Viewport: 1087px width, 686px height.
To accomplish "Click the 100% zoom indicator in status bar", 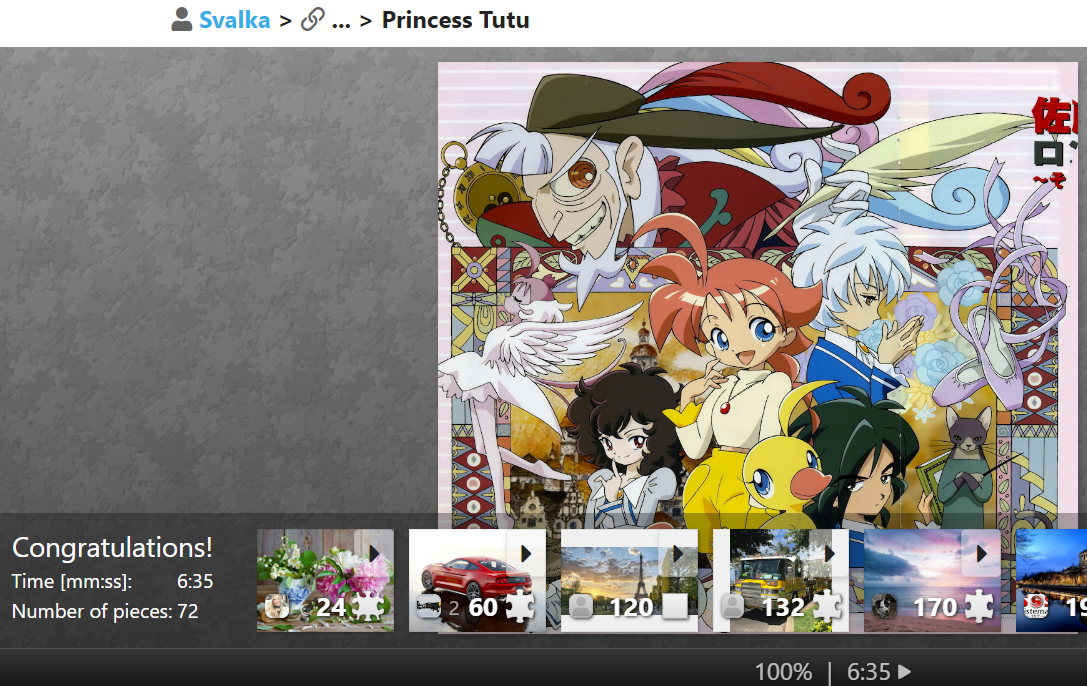I will (783, 671).
